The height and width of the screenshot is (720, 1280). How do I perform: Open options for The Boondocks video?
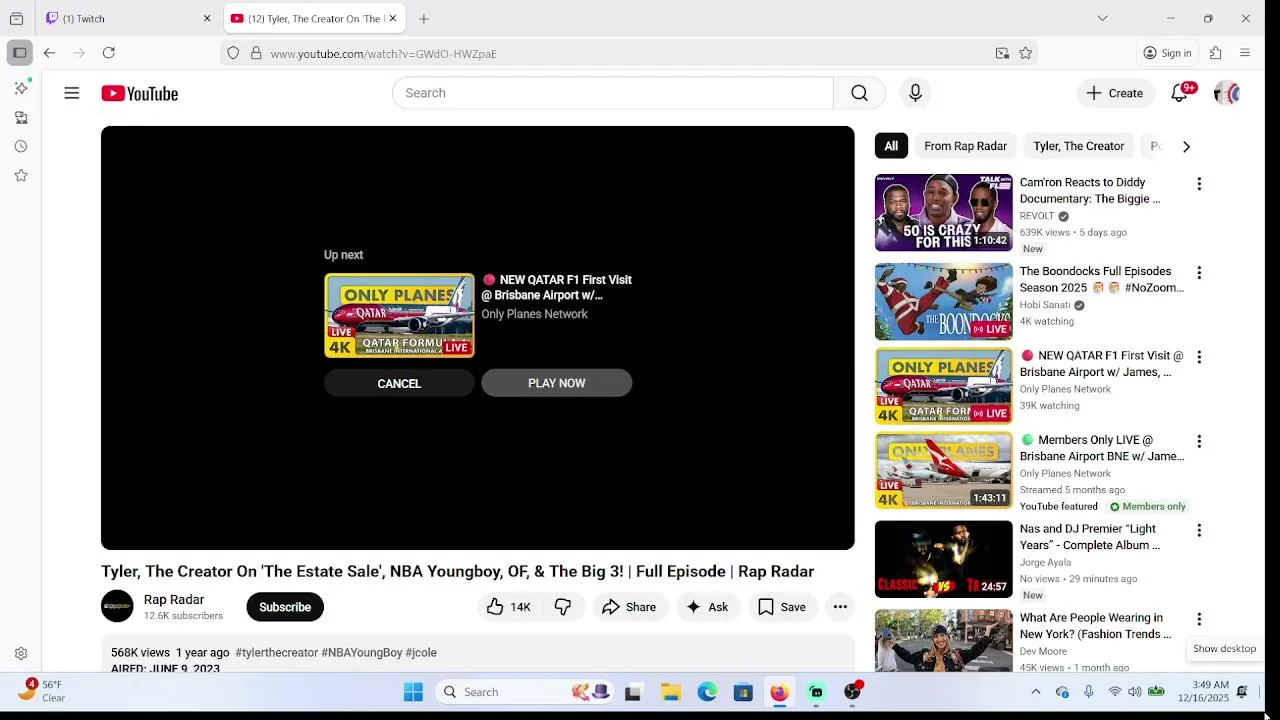pyautogui.click(x=1199, y=272)
